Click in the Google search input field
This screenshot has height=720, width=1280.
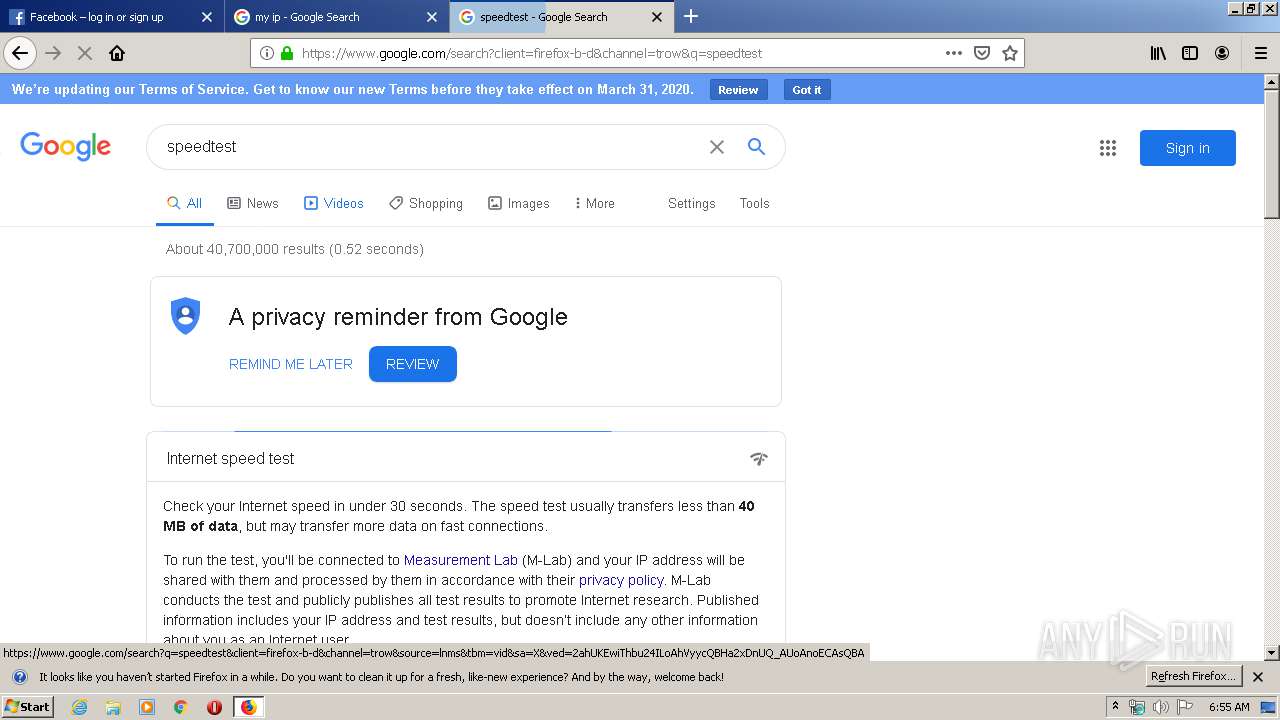pyautogui.click(x=430, y=147)
